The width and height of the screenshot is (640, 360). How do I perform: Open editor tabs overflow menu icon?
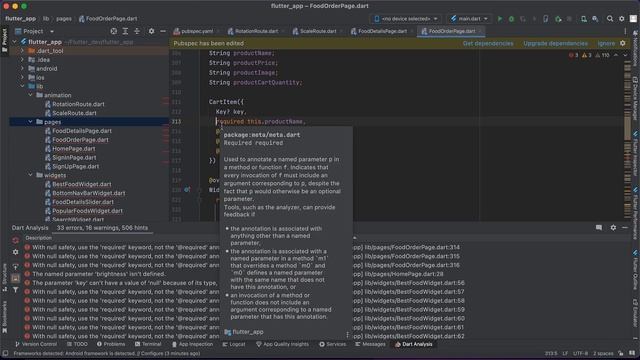point(625,31)
